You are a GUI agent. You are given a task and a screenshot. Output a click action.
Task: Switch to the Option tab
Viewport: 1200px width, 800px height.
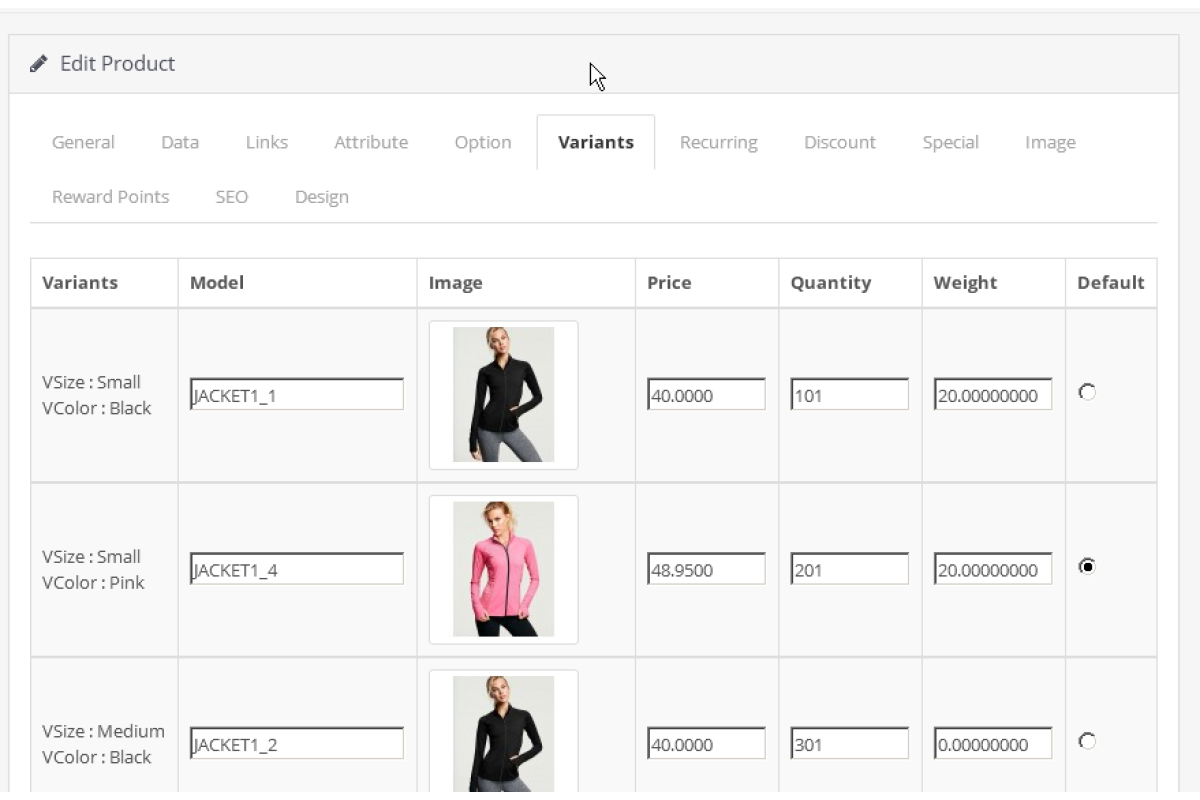coord(483,142)
